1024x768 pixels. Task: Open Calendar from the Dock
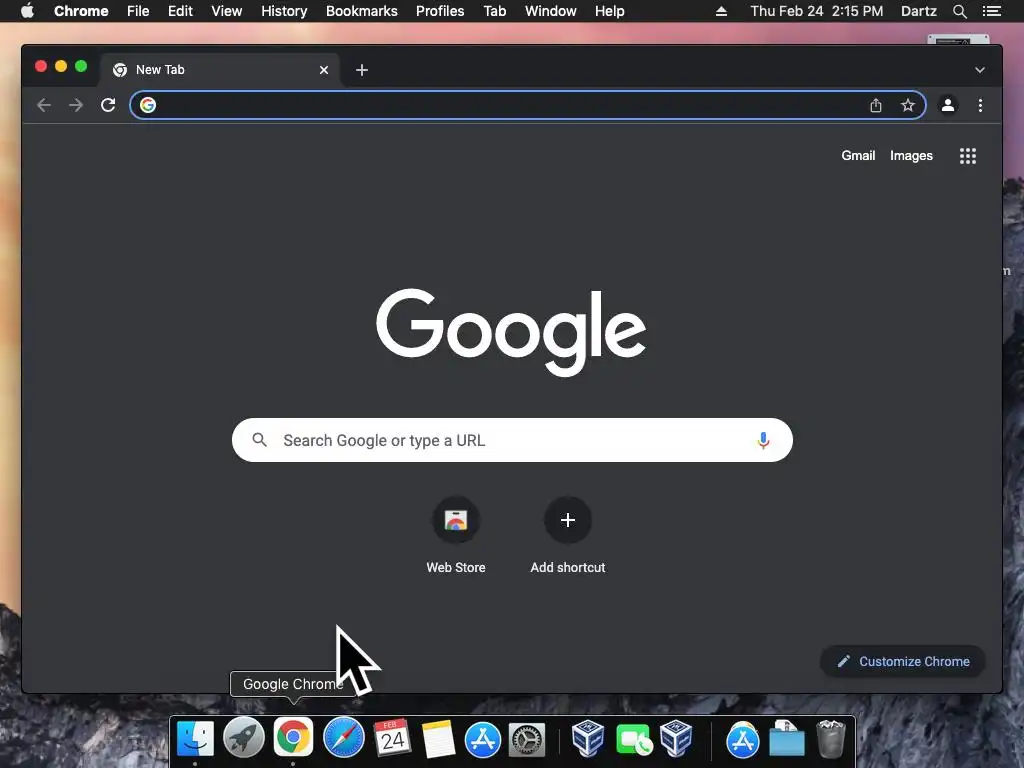click(x=392, y=739)
